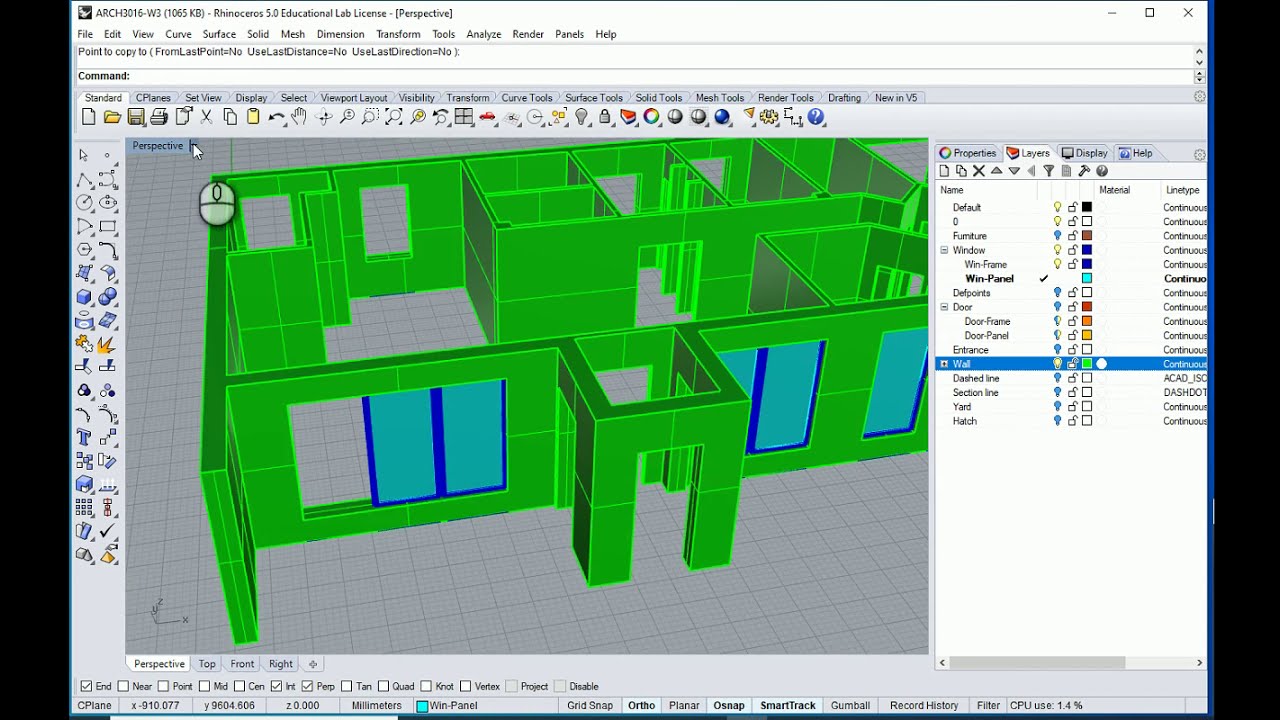Click the Cut scissors icon
The height and width of the screenshot is (720, 1280).
(206, 117)
